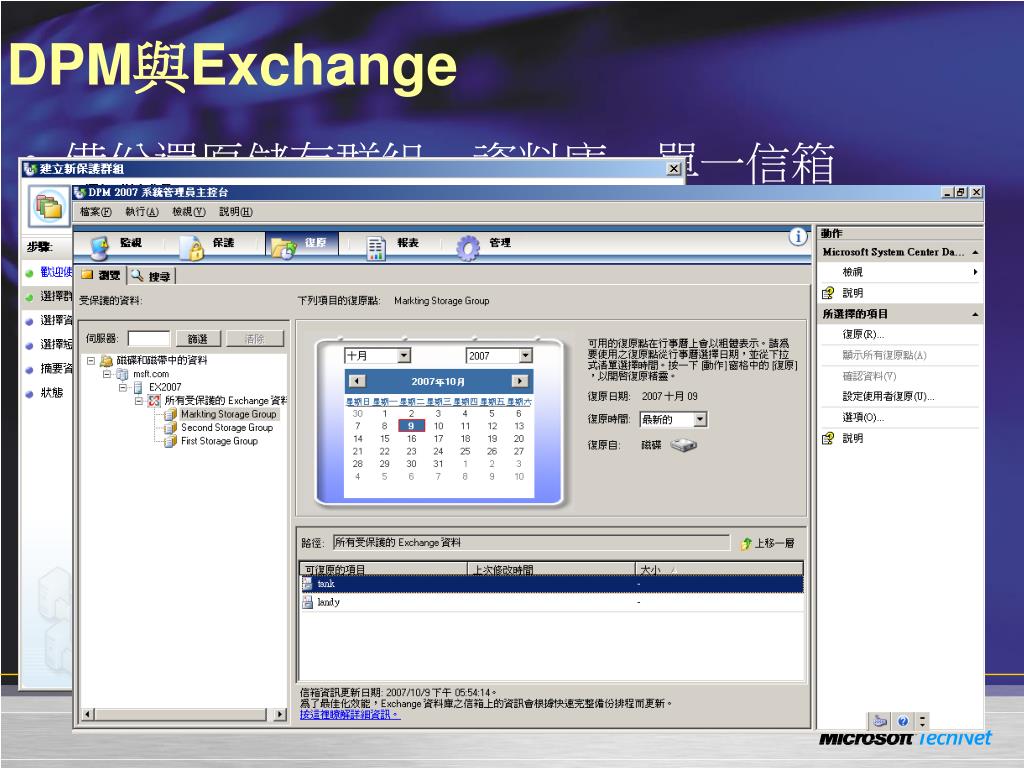Click in the 伺服器 input field

point(149,338)
